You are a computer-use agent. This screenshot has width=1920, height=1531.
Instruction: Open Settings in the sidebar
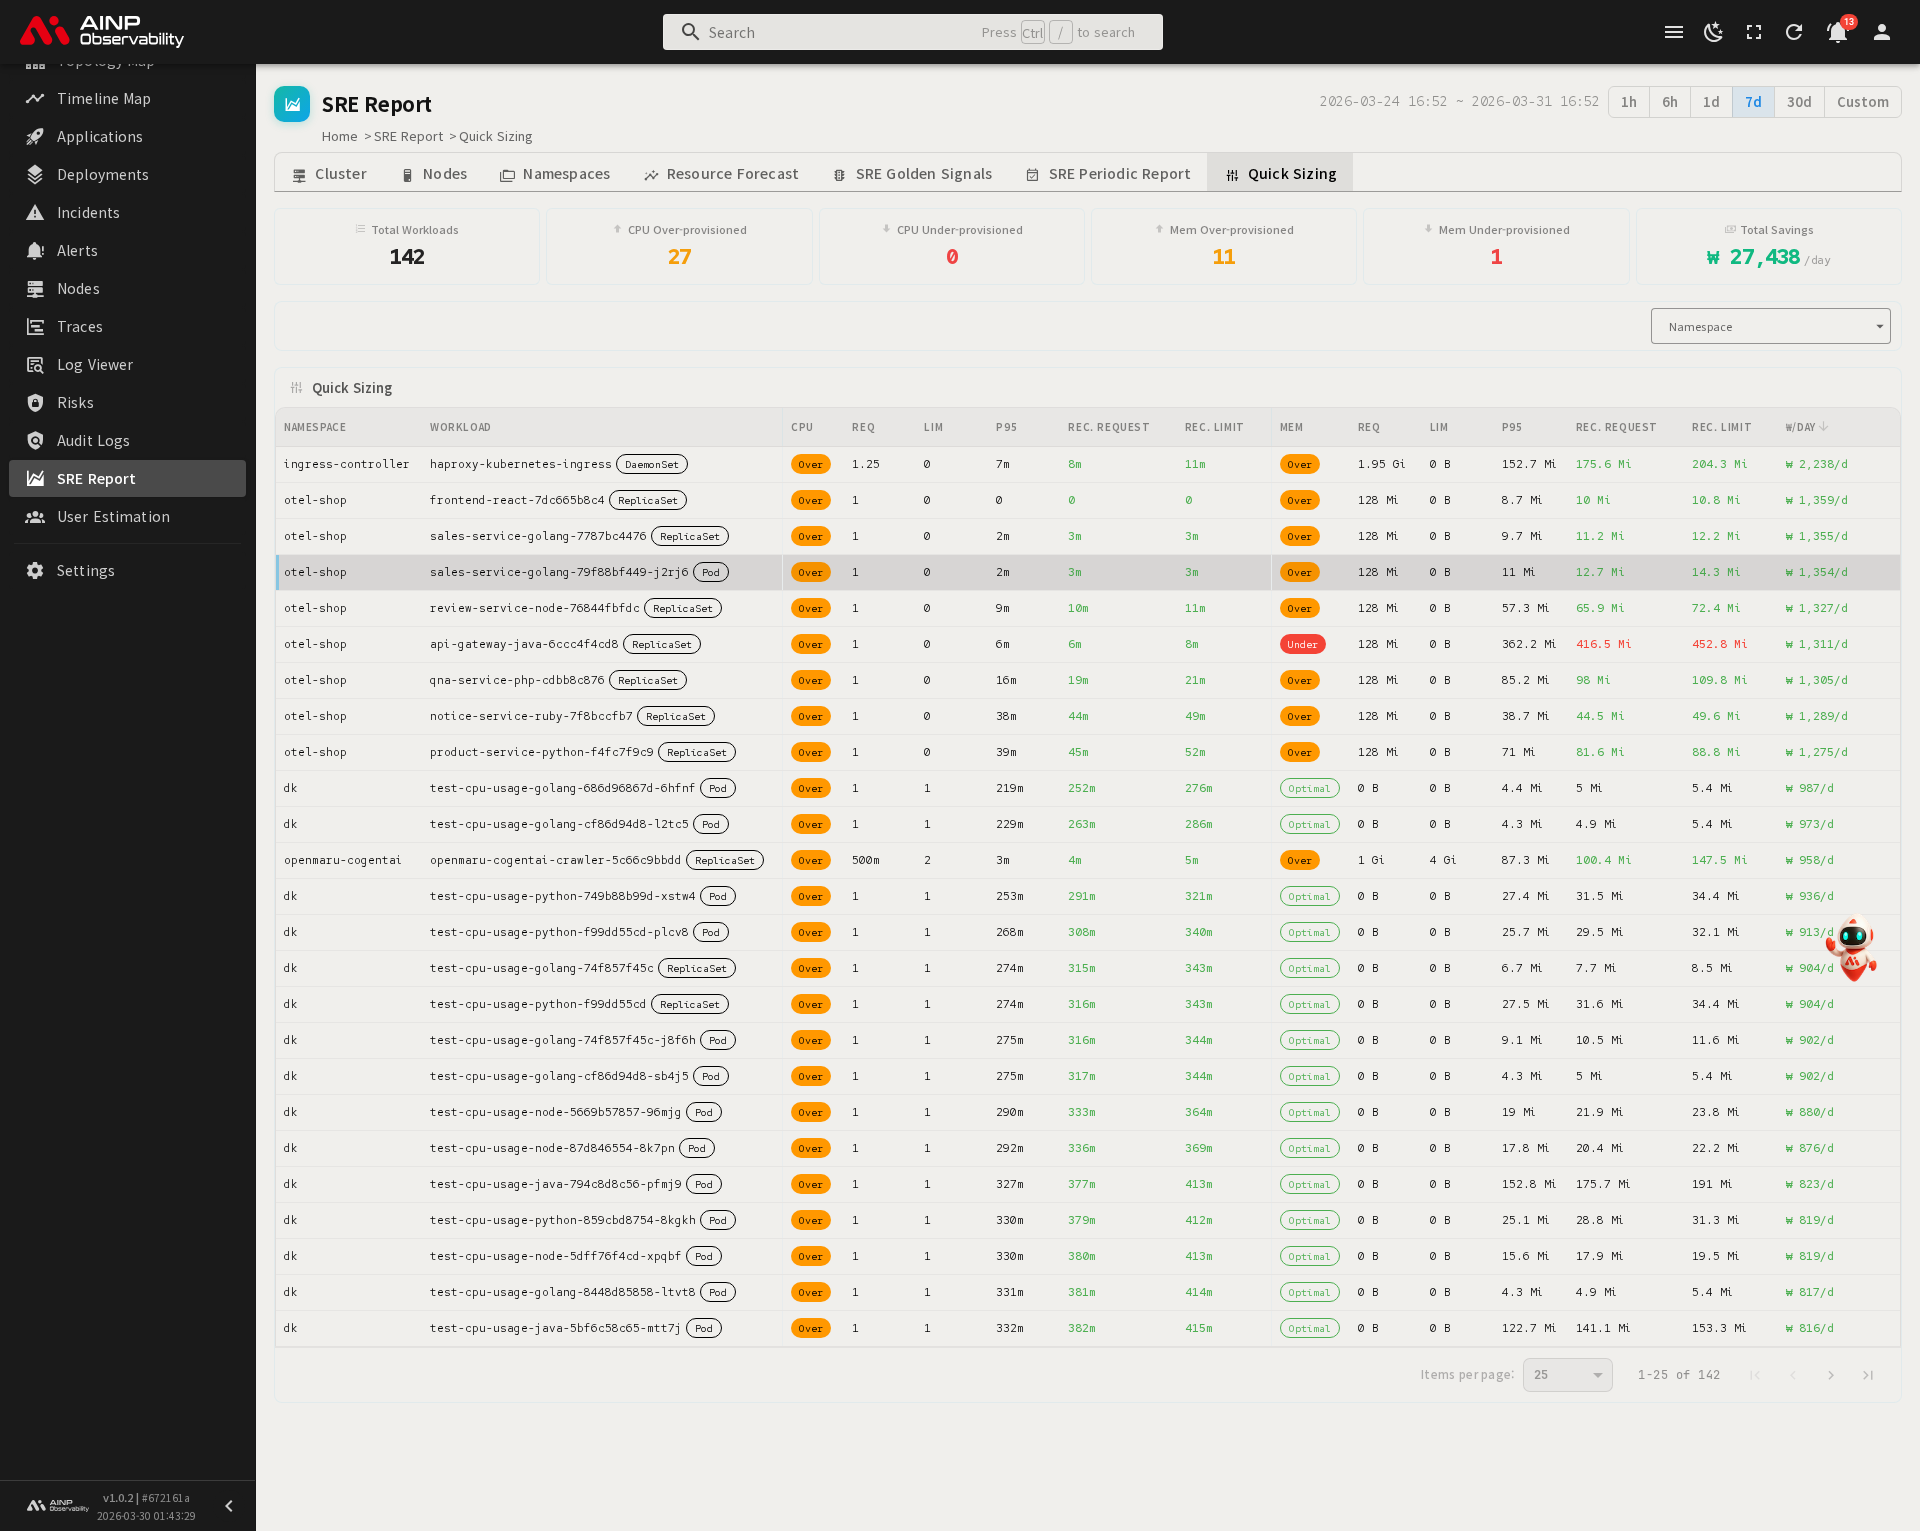pyautogui.click(x=85, y=570)
